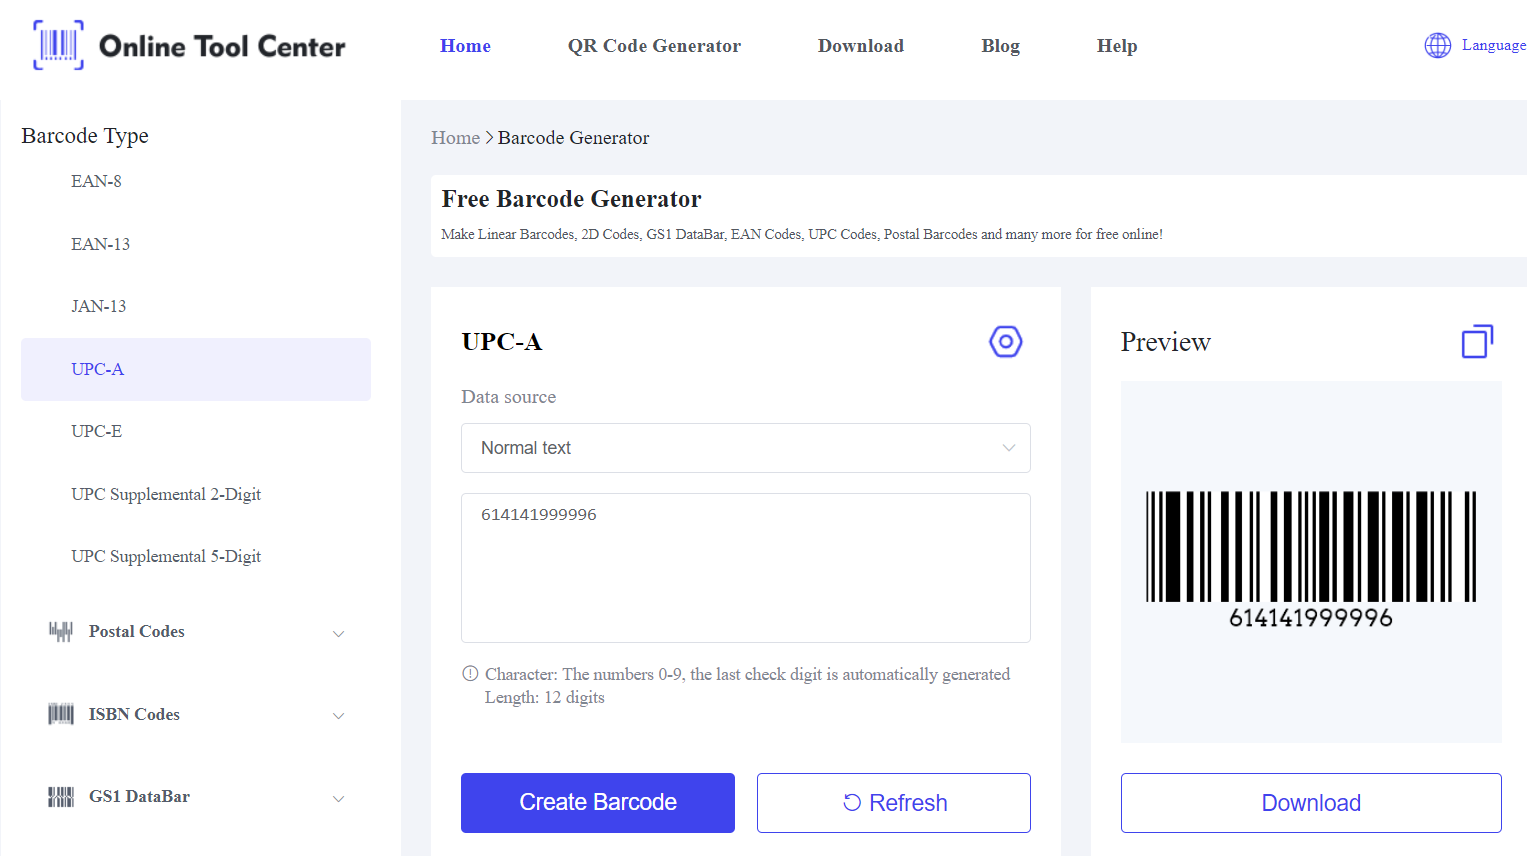Open the language globe icon
Image resolution: width=1527 pixels, height=856 pixels.
click(1437, 45)
